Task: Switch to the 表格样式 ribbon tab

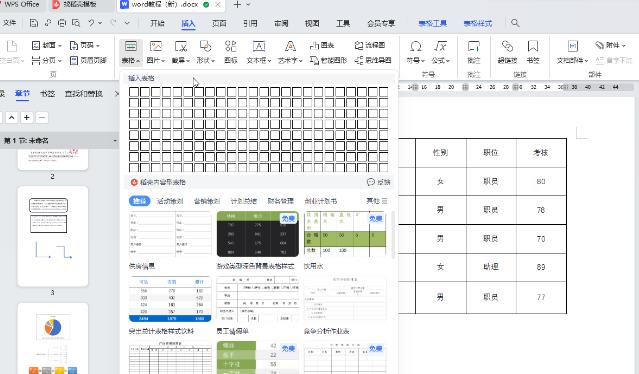Action: click(478, 23)
